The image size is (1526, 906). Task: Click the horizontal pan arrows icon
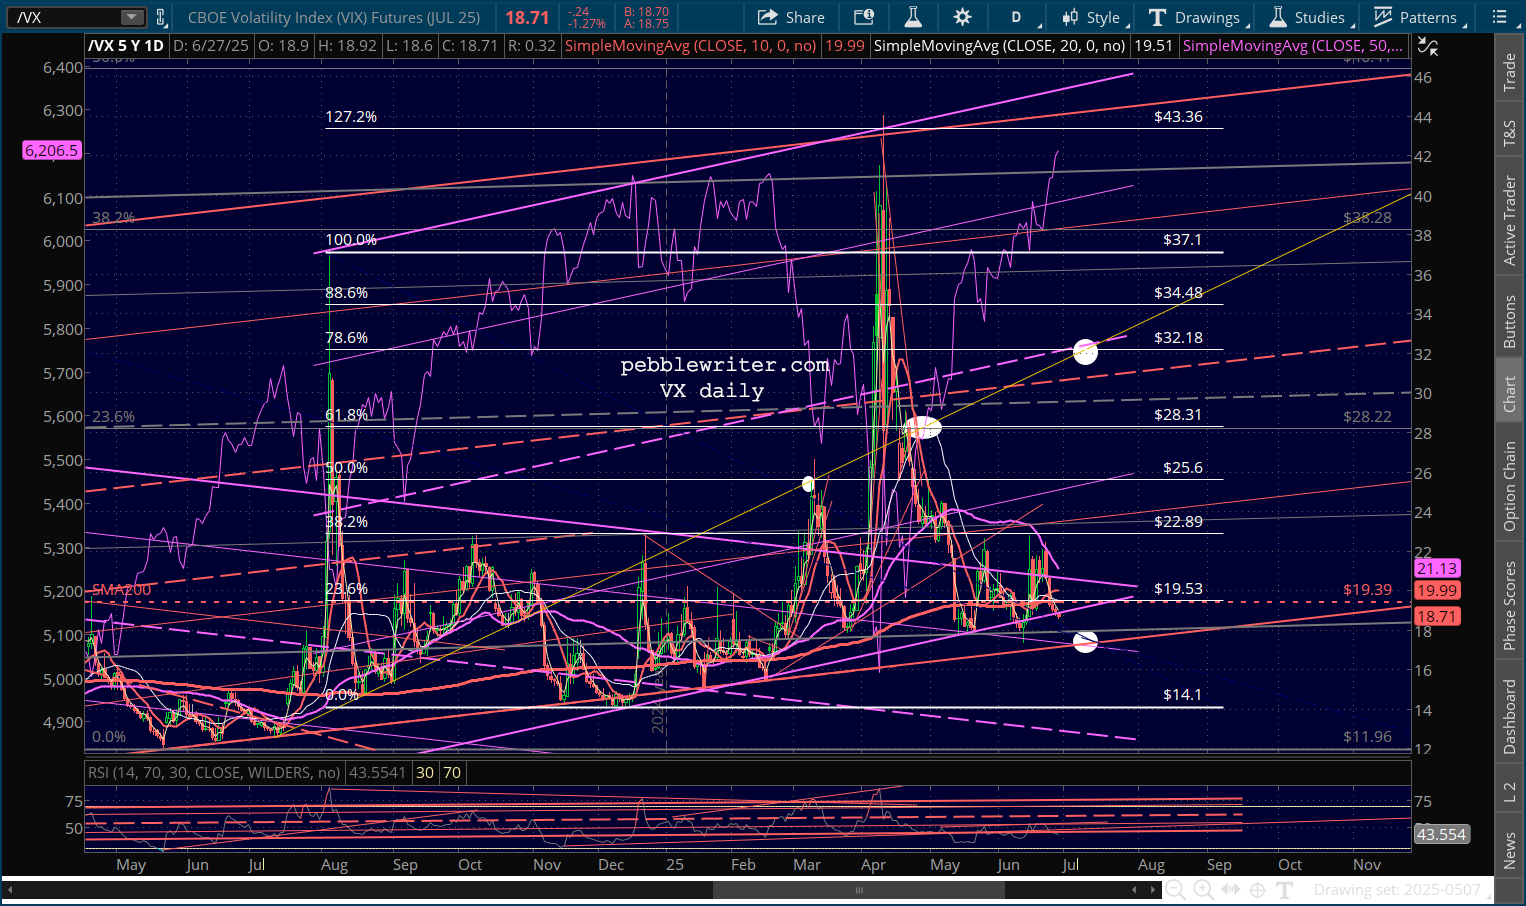pyautogui.click(x=1230, y=889)
